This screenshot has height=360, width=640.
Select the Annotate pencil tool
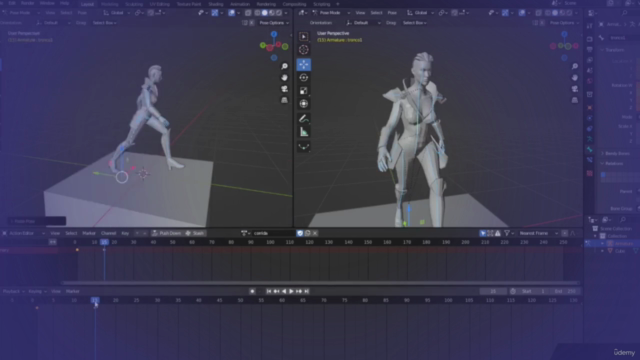pyautogui.click(x=304, y=119)
